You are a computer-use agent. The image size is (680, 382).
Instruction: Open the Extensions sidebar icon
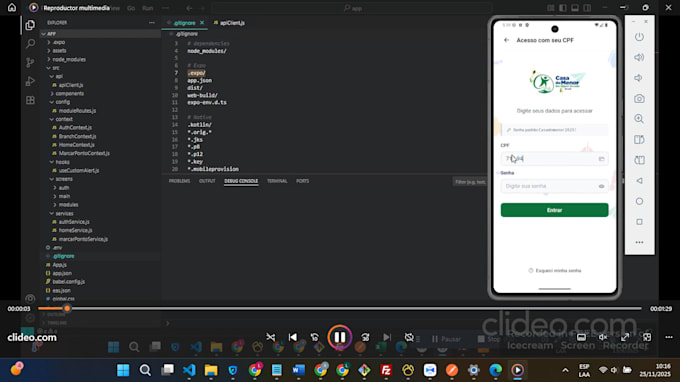coord(30,100)
